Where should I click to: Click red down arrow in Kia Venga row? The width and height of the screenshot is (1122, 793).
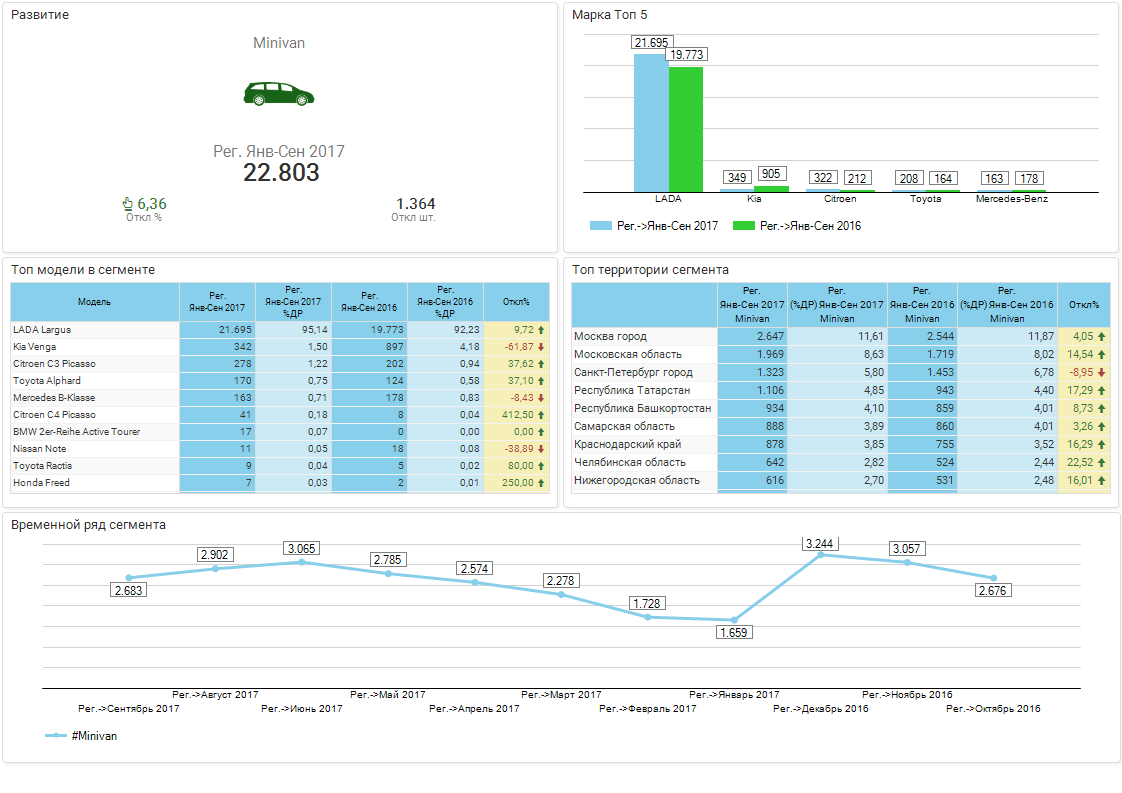tap(541, 347)
